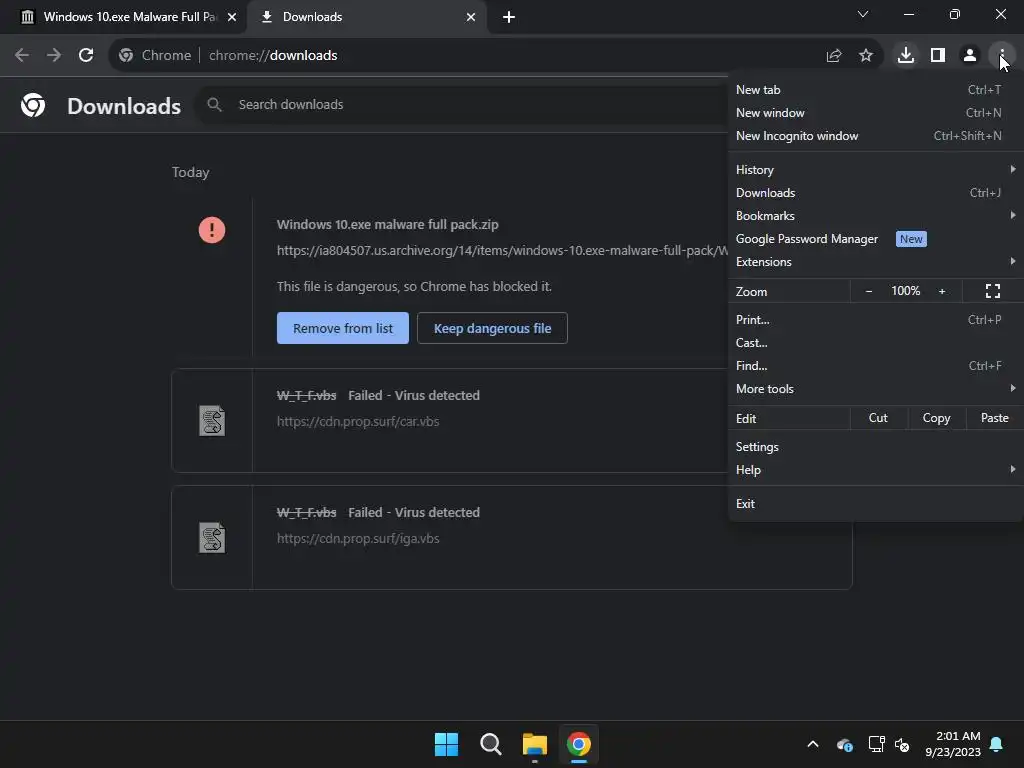Open a new tab with the plus button

[x=509, y=17]
